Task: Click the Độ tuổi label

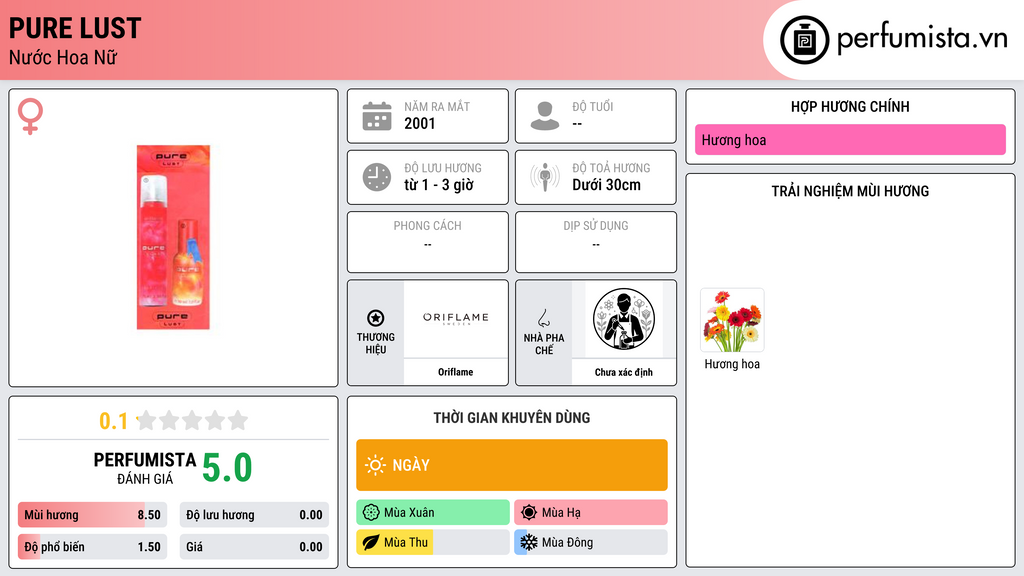Action: 592,106
